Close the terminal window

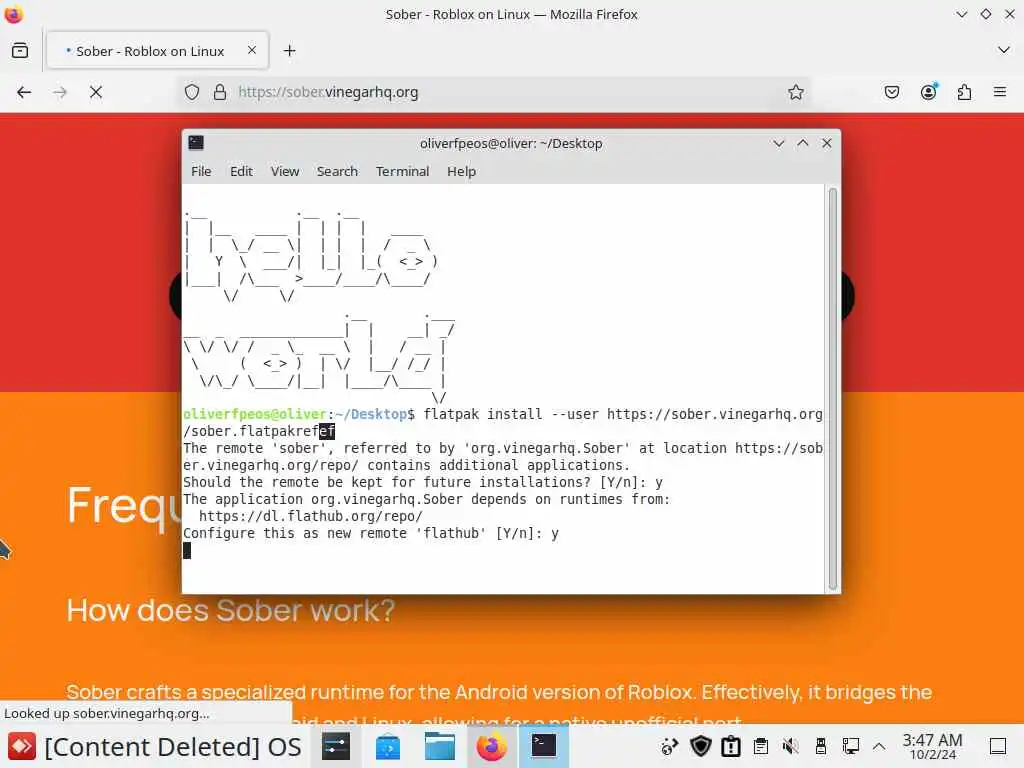coord(827,143)
